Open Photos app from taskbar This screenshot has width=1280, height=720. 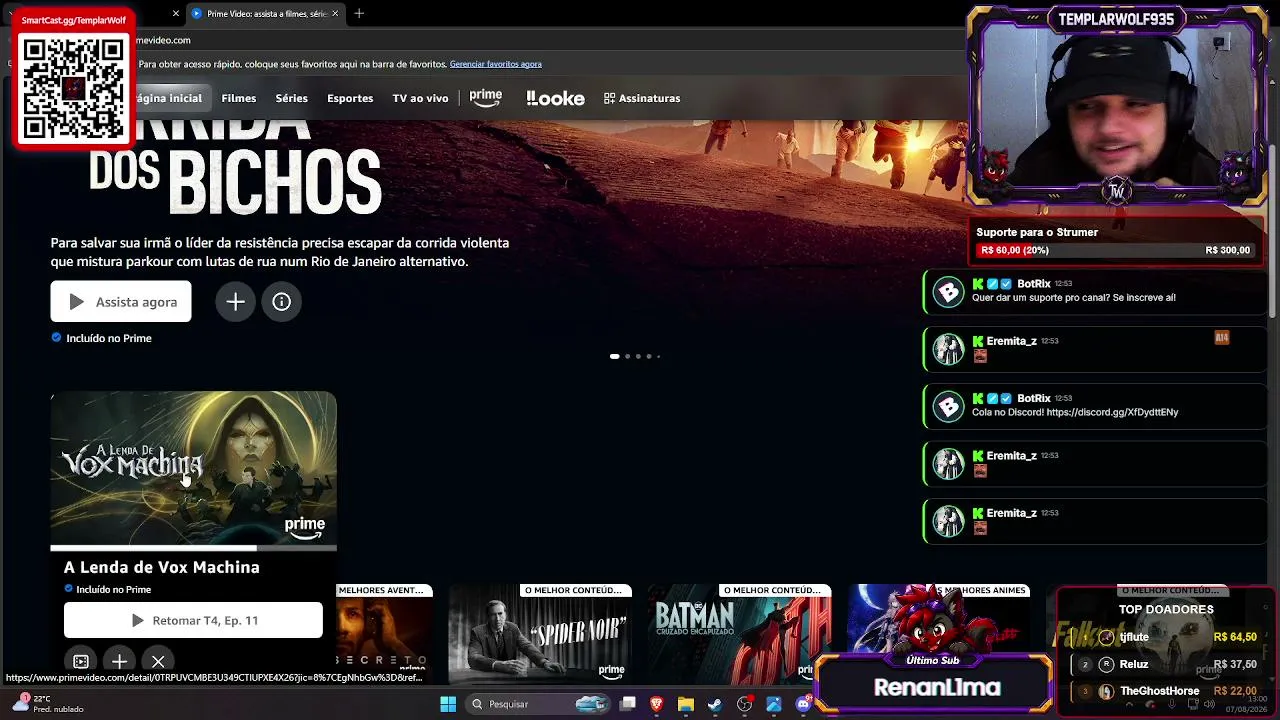774,704
